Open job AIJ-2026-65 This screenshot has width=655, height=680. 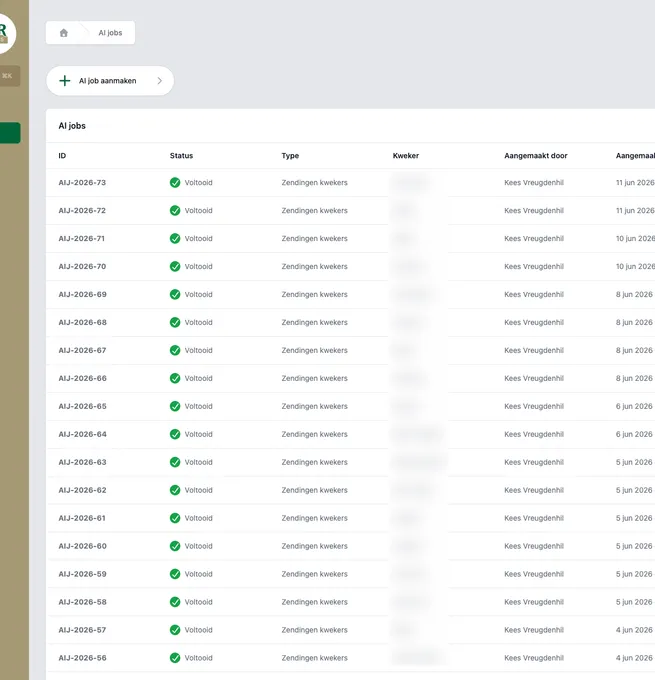click(82, 406)
